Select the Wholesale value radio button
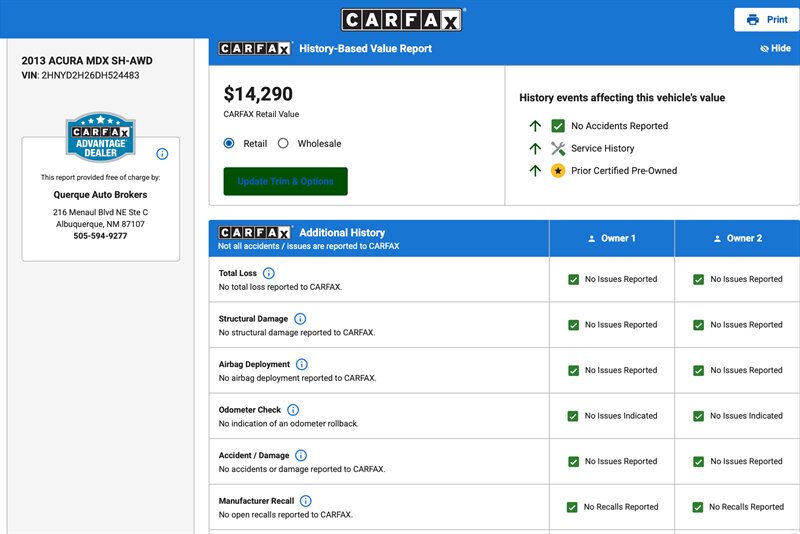The width and height of the screenshot is (800, 534). [283, 144]
